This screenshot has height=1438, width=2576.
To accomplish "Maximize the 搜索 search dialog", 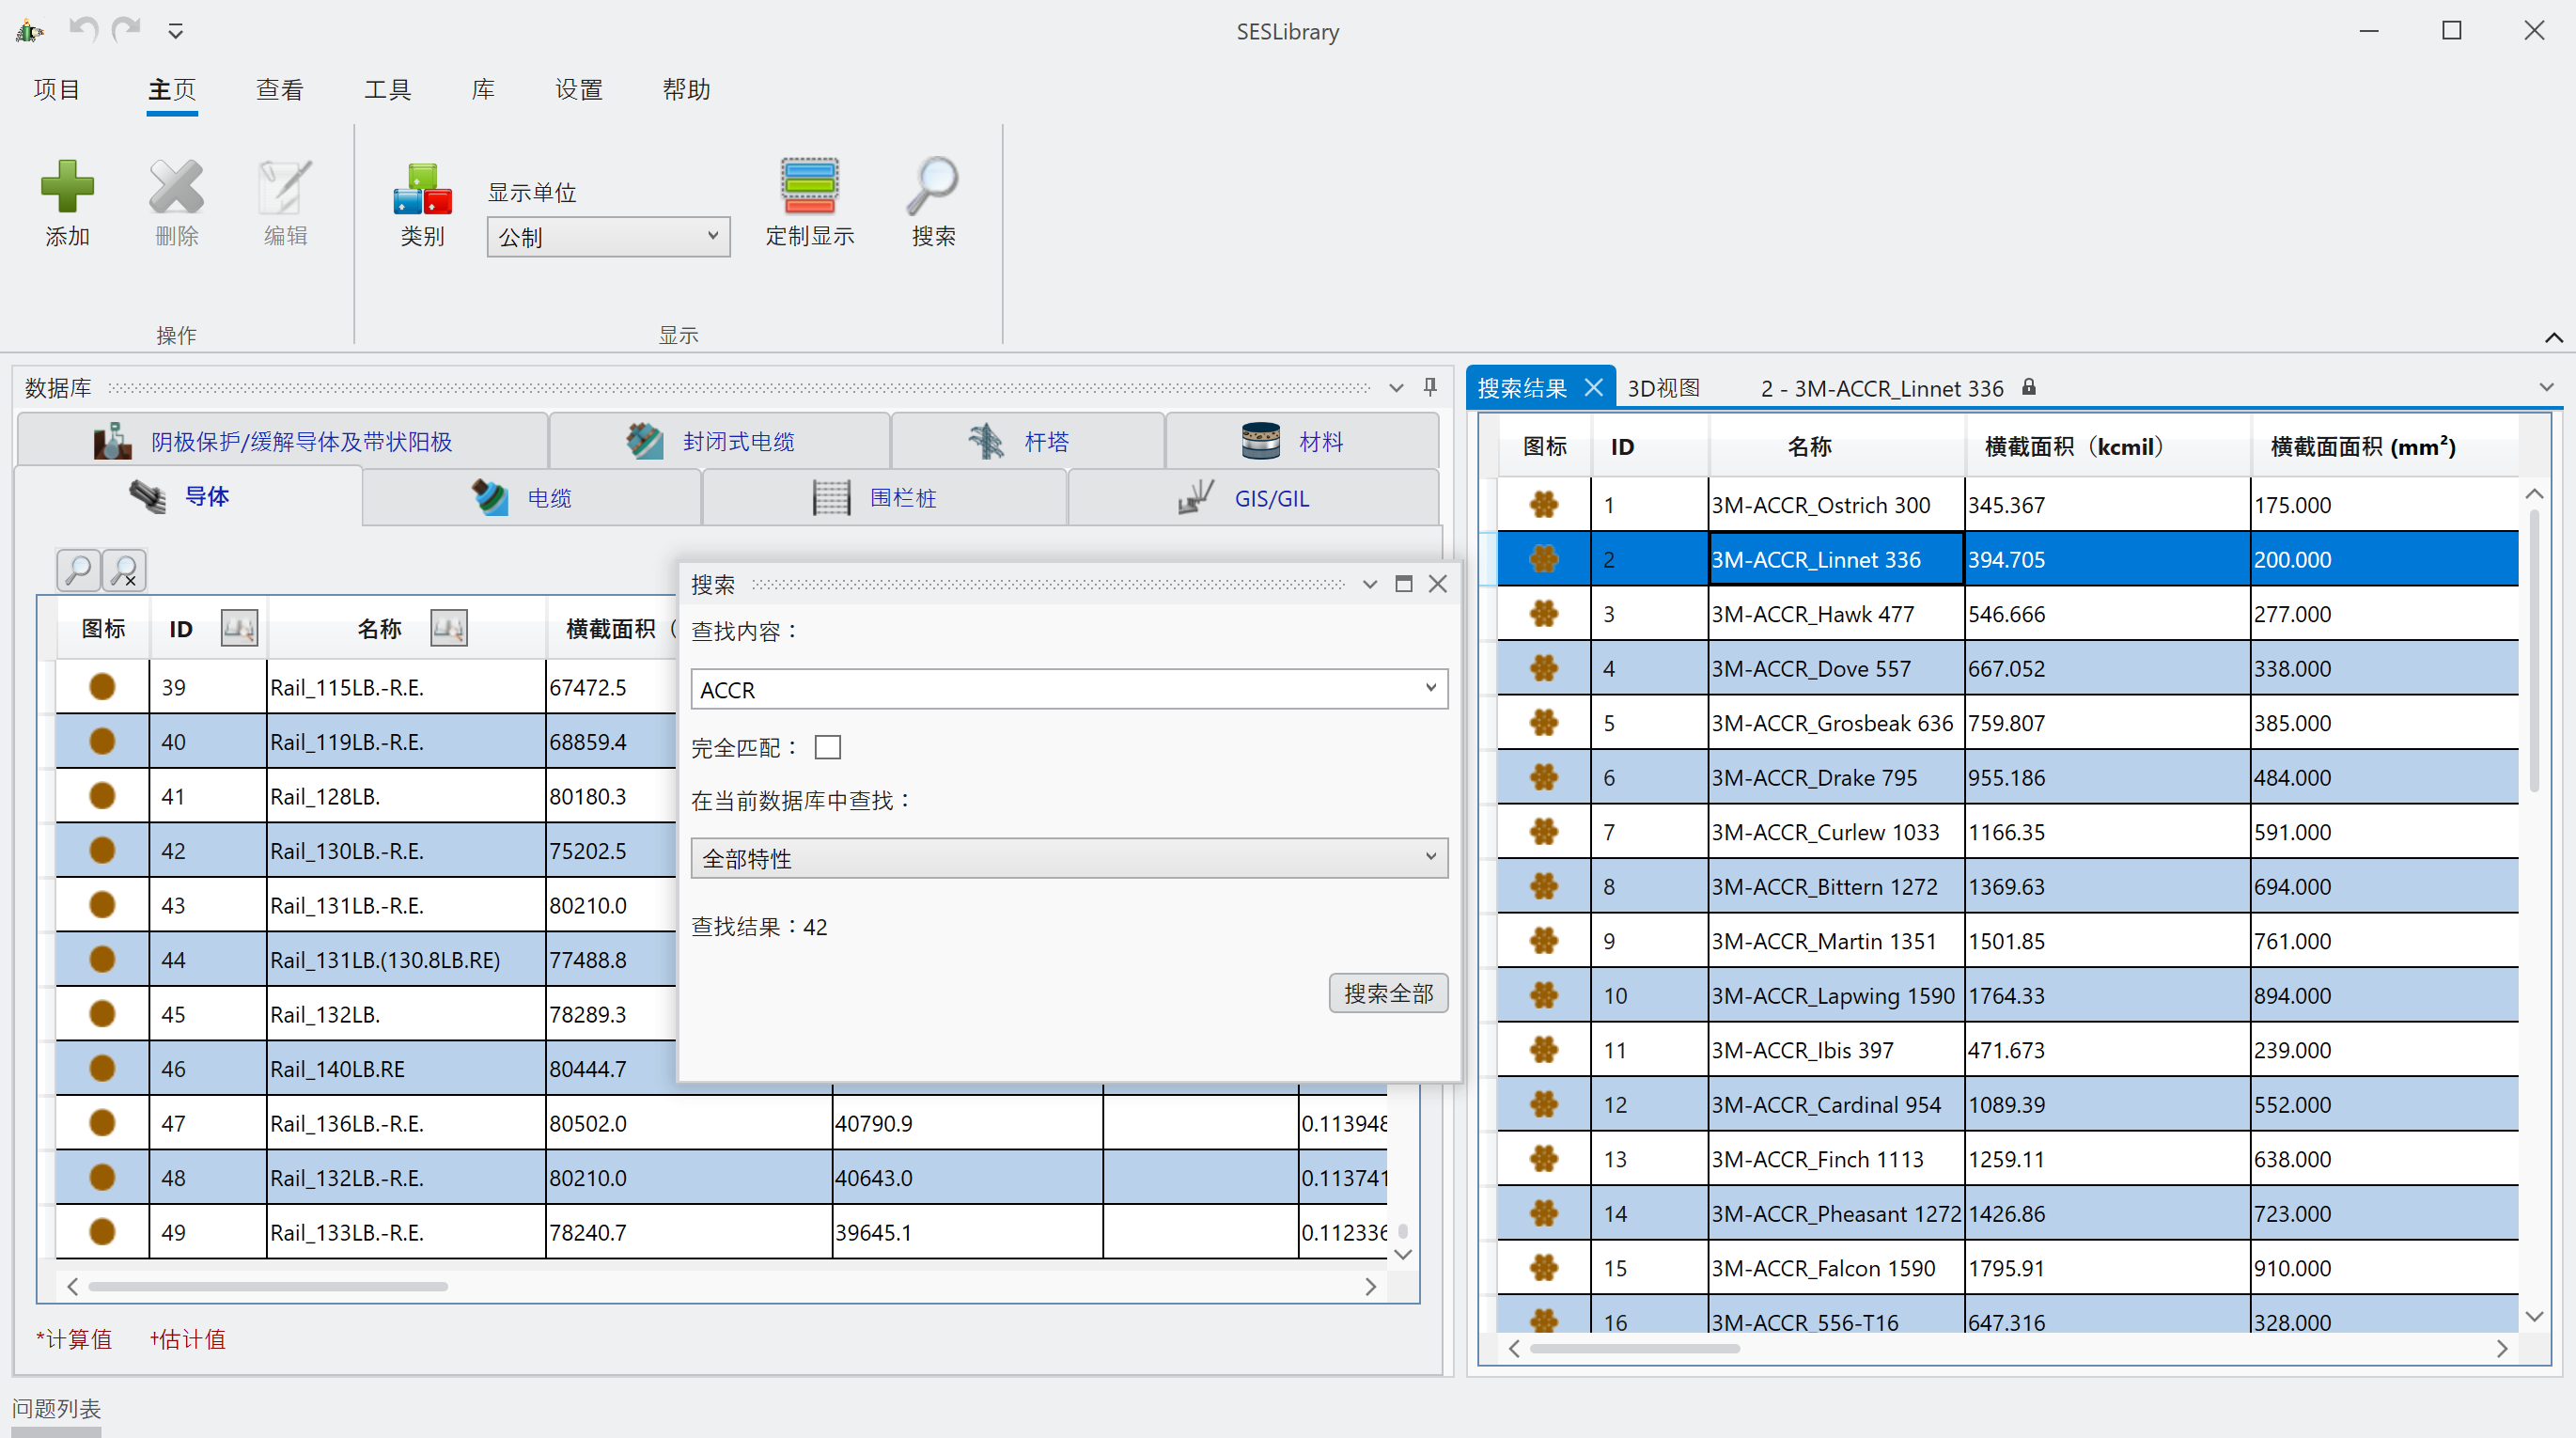I will 1404,584.
